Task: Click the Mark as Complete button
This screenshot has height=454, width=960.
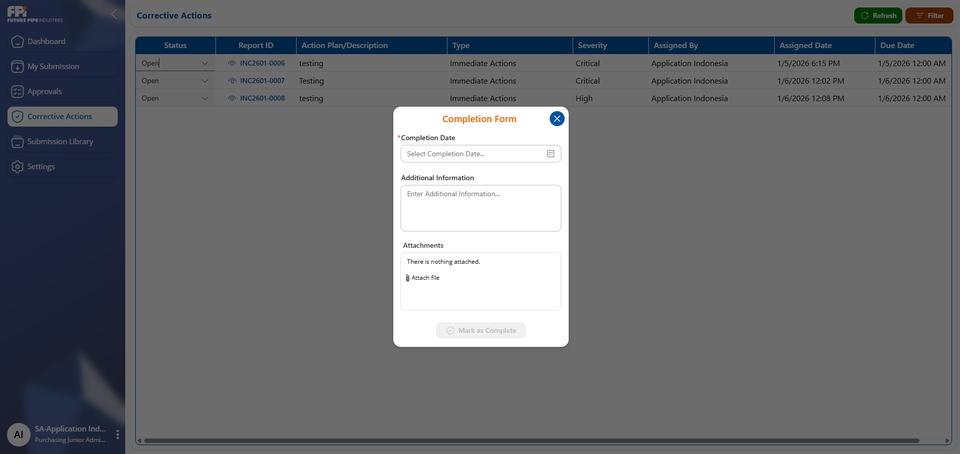Action: tap(481, 330)
